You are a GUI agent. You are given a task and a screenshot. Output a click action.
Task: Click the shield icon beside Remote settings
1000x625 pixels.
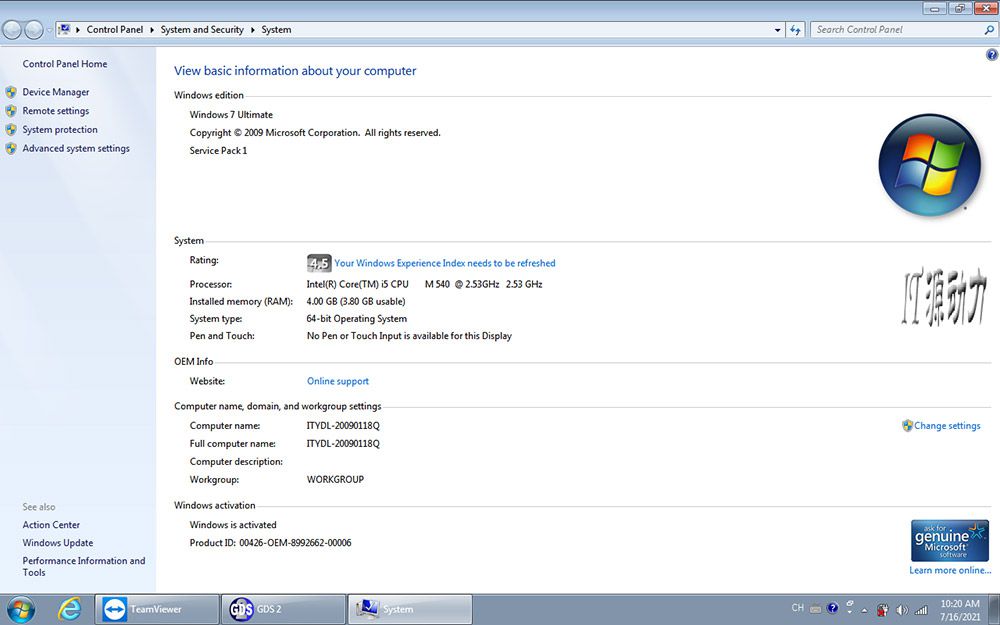coord(11,111)
